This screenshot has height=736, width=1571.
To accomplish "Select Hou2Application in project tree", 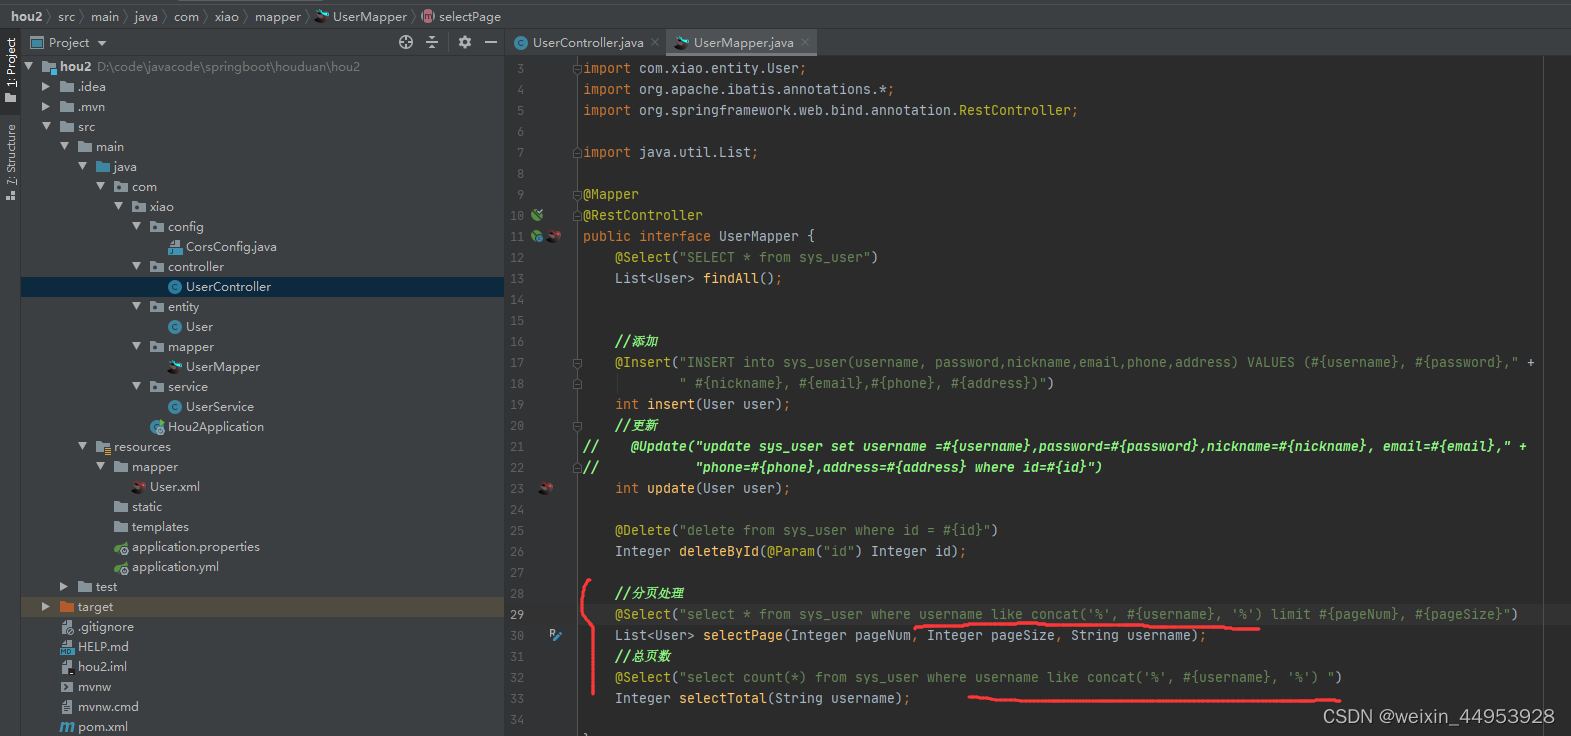I will click(x=215, y=426).
